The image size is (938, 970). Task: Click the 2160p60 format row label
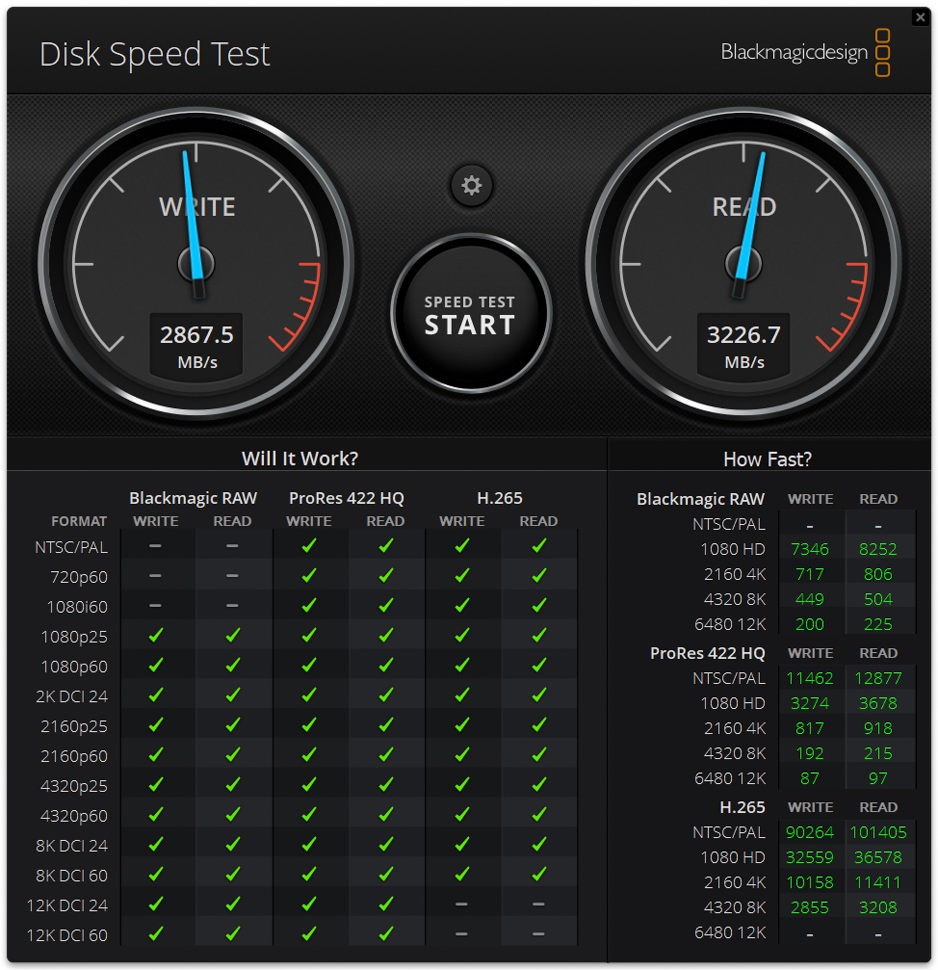click(x=74, y=756)
